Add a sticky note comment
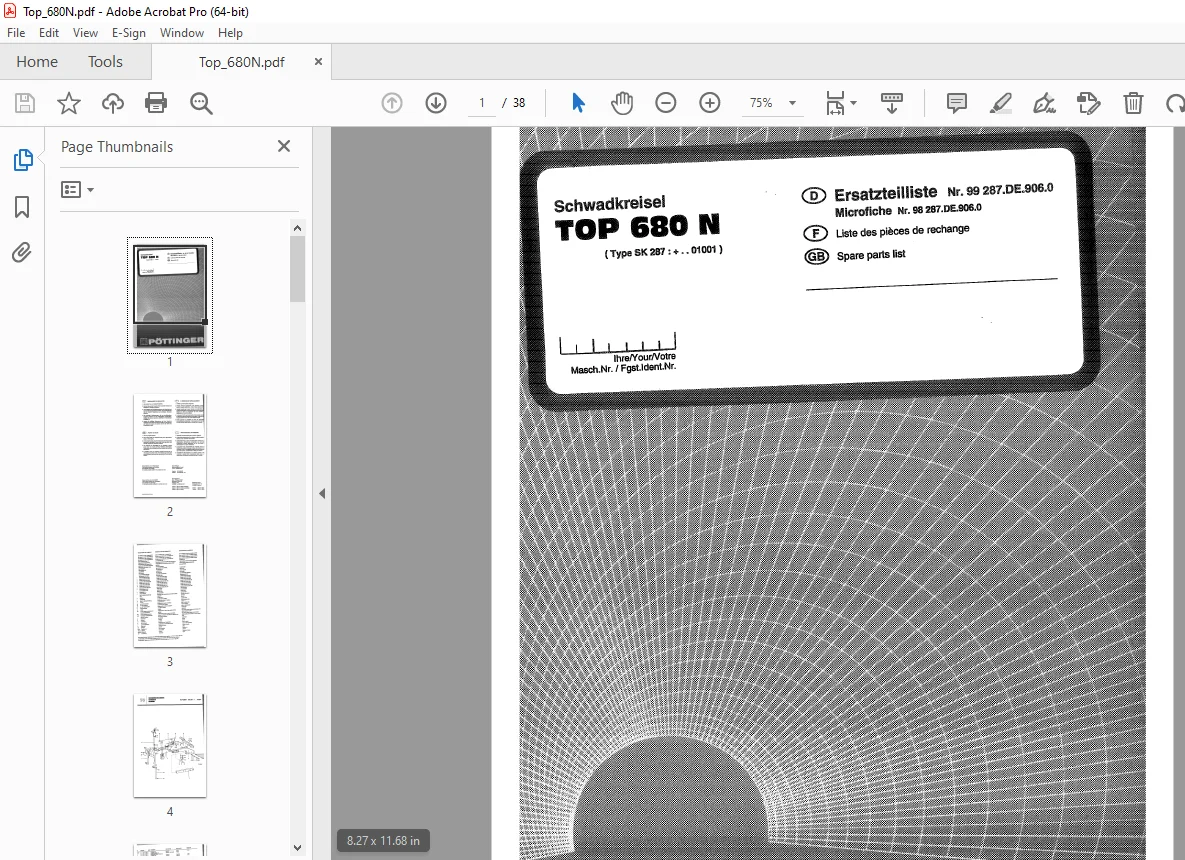This screenshot has width=1185, height=860. (957, 103)
